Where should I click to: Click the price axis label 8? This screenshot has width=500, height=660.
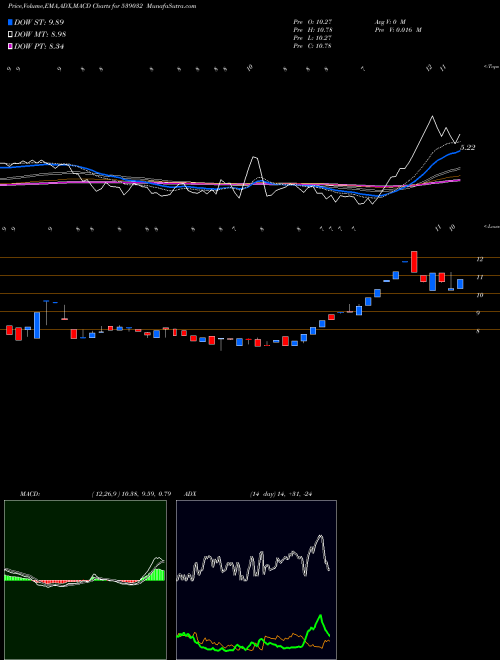click(x=479, y=331)
